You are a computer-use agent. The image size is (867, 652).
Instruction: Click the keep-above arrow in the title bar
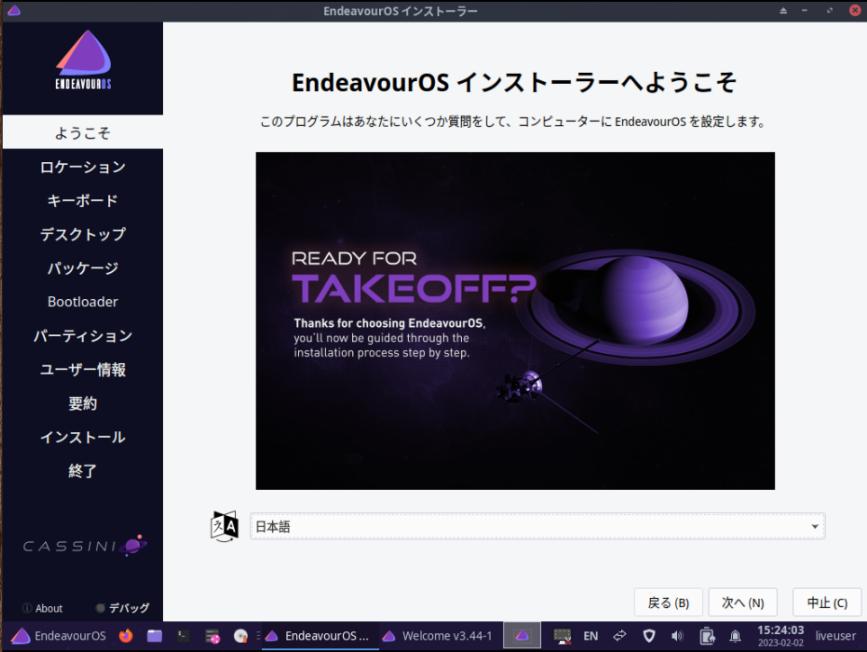783,11
